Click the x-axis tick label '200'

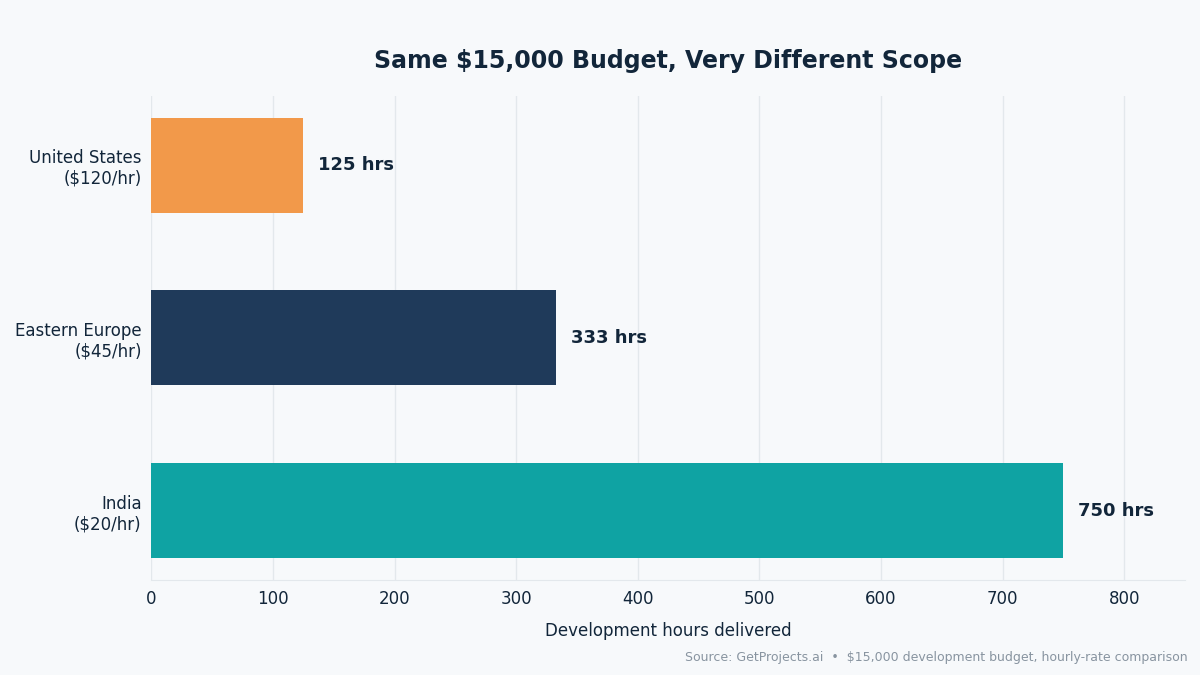pos(395,599)
